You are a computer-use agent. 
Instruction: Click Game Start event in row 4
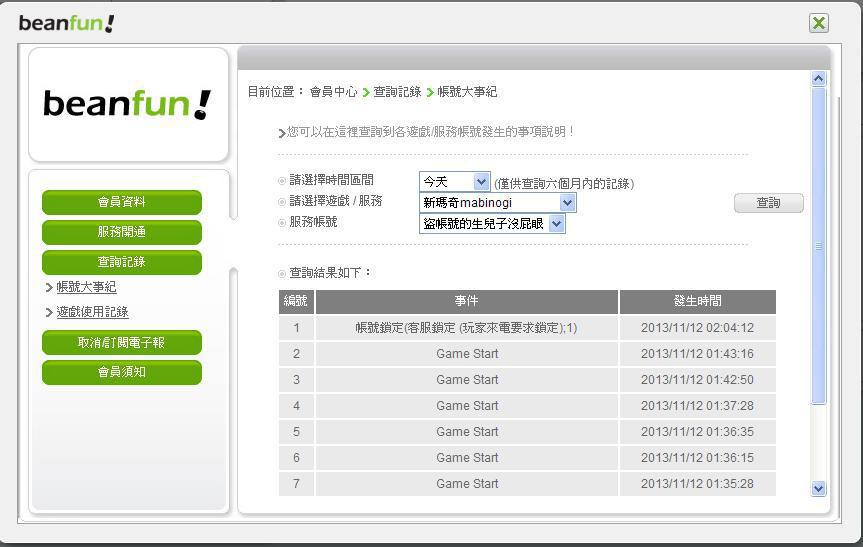467,406
